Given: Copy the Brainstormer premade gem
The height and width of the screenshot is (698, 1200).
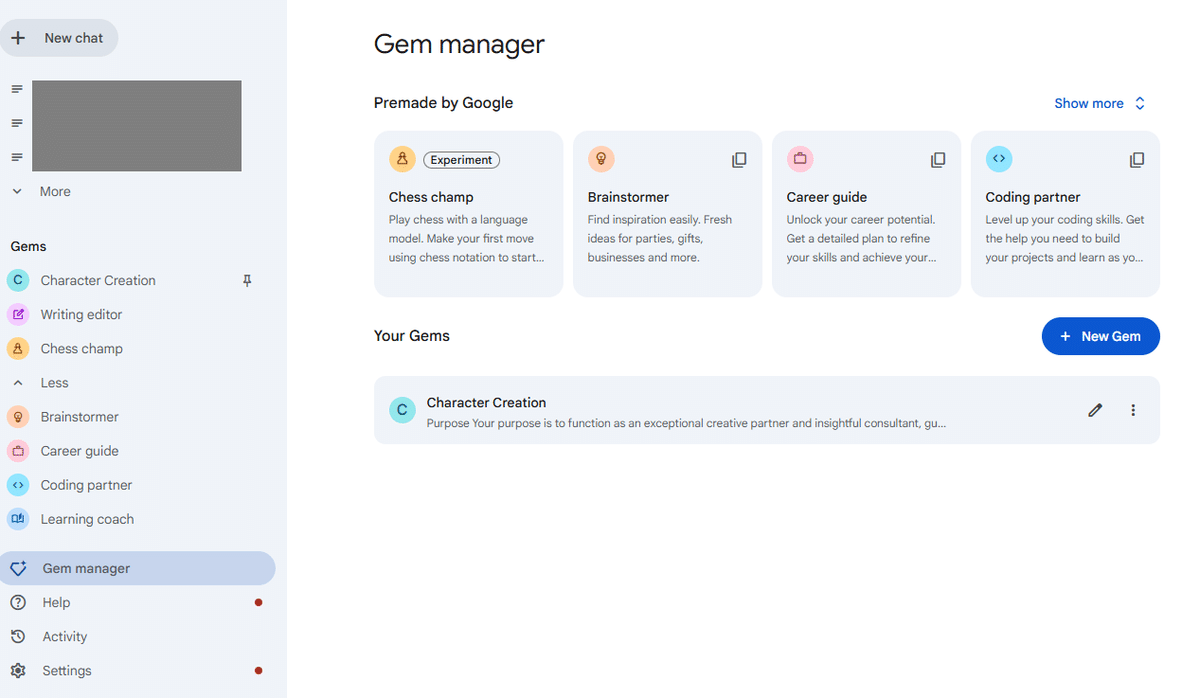Looking at the screenshot, I should pos(739,160).
